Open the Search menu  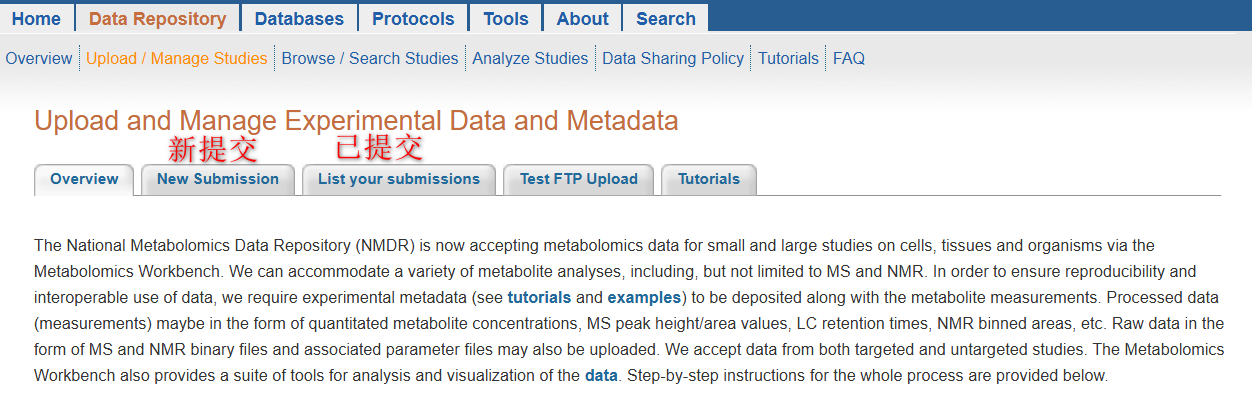(666, 18)
